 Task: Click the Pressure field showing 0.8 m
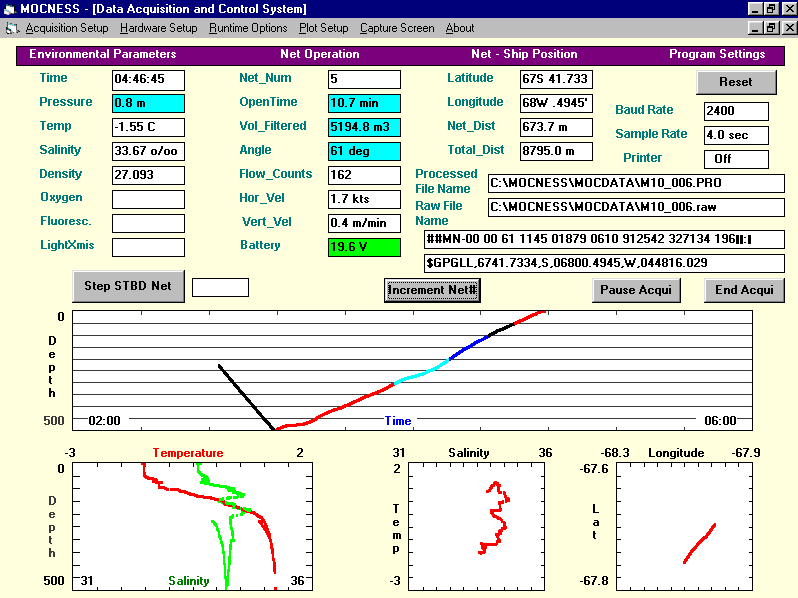(148, 103)
